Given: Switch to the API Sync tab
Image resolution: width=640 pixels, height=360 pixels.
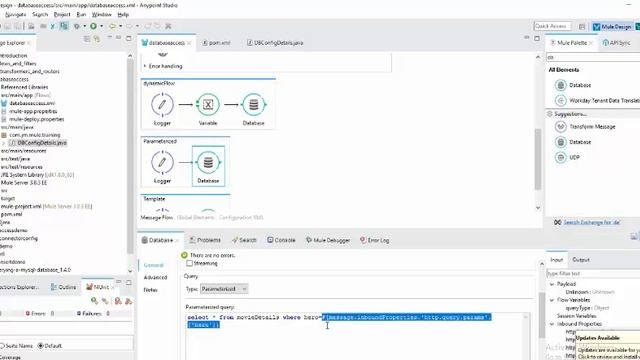Looking at the screenshot, I should (616, 43).
